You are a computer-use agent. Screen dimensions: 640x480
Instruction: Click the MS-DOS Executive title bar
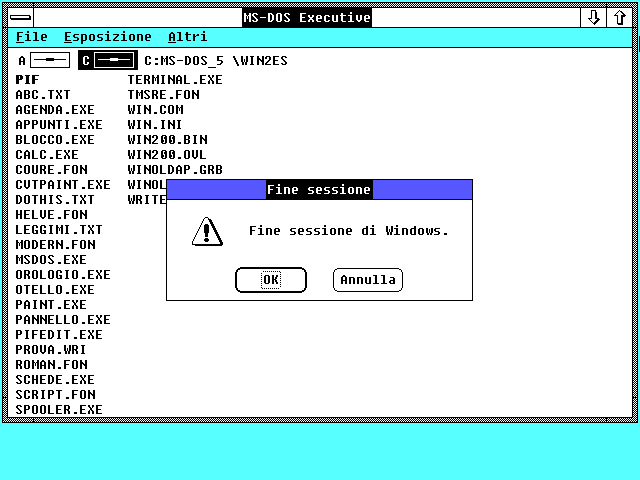point(307,18)
